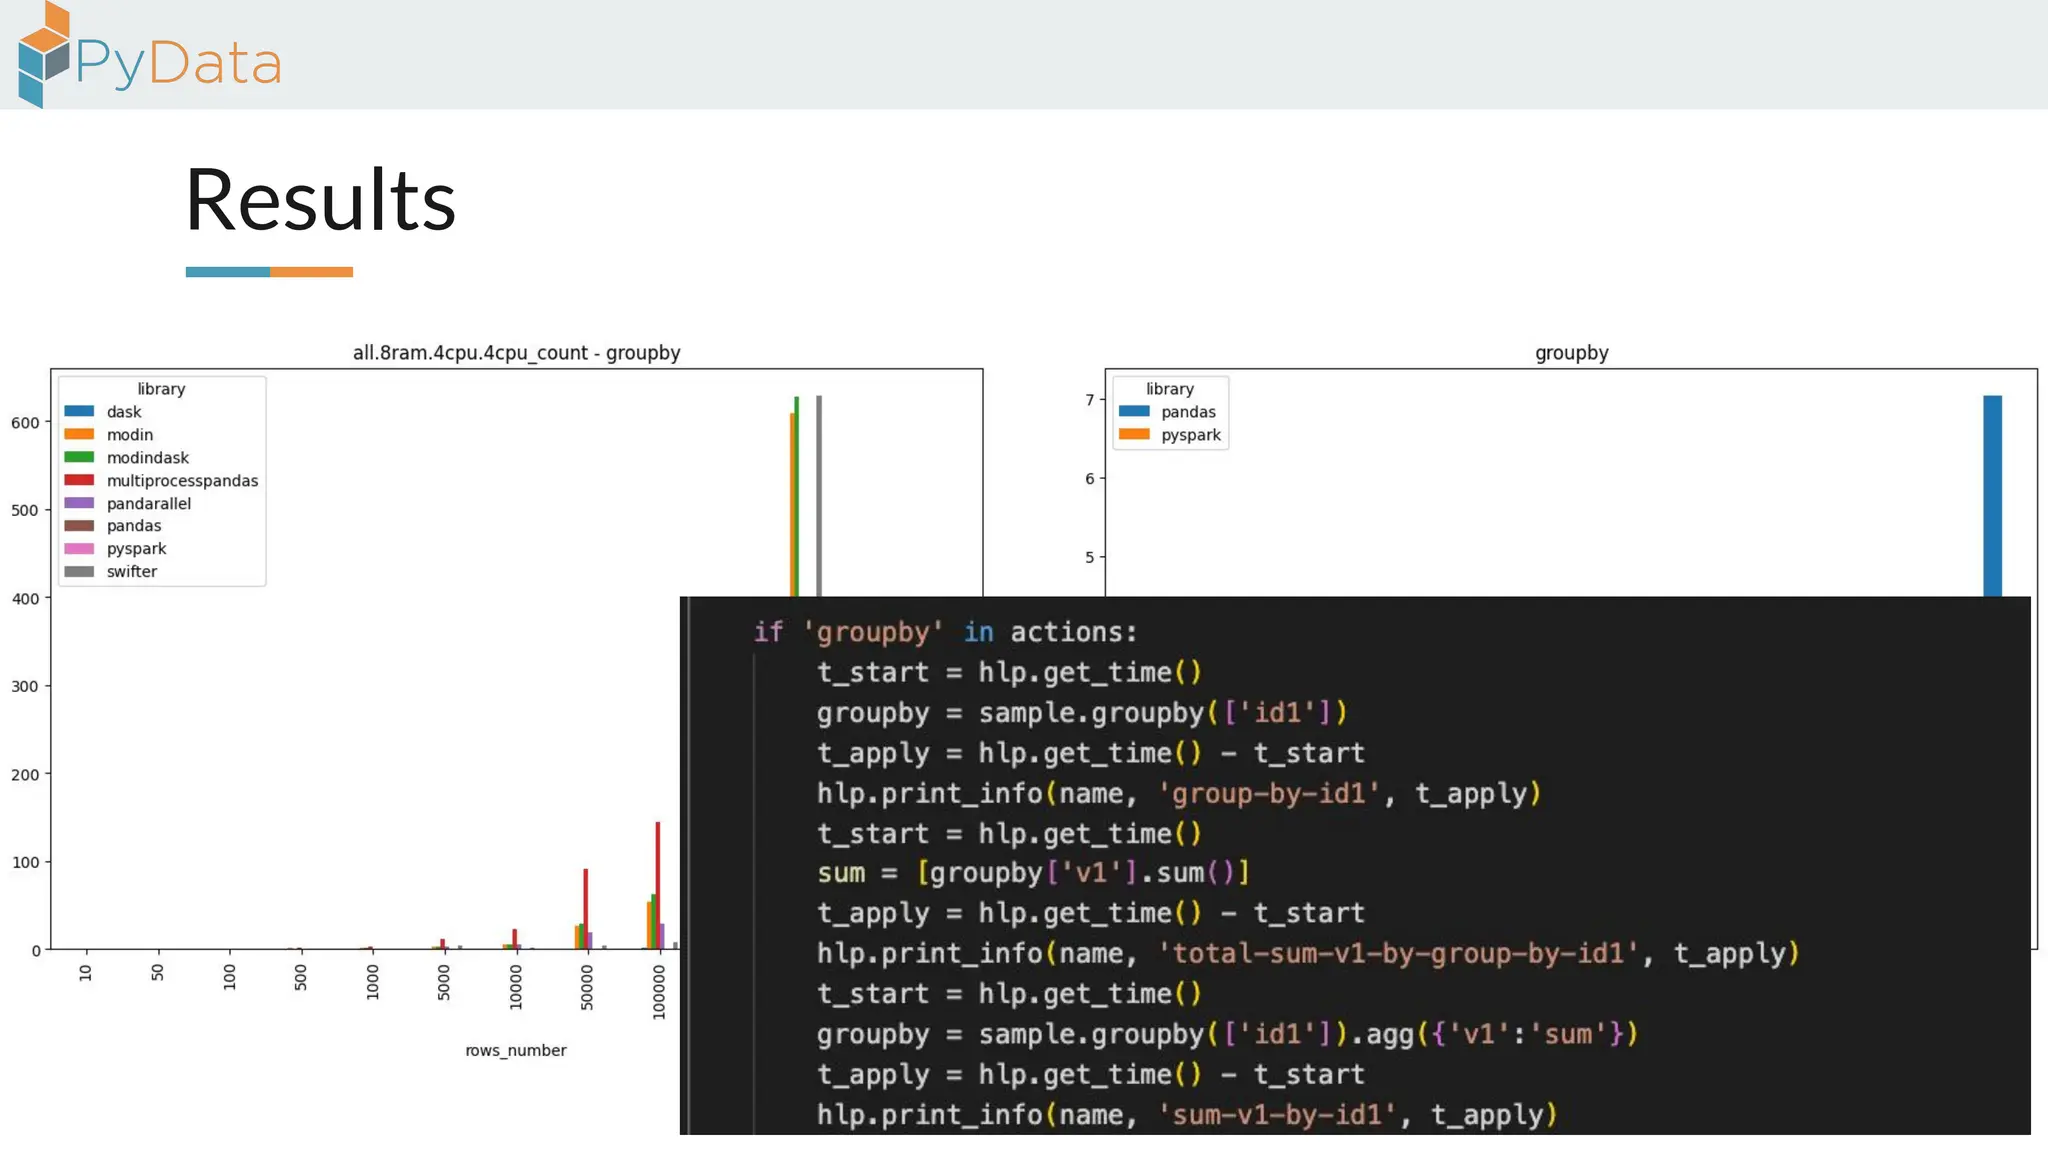This screenshot has height=1152, width=2048.
Task: Click the pandas blue swatch in right legend
Action: (x=1134, y=411)
